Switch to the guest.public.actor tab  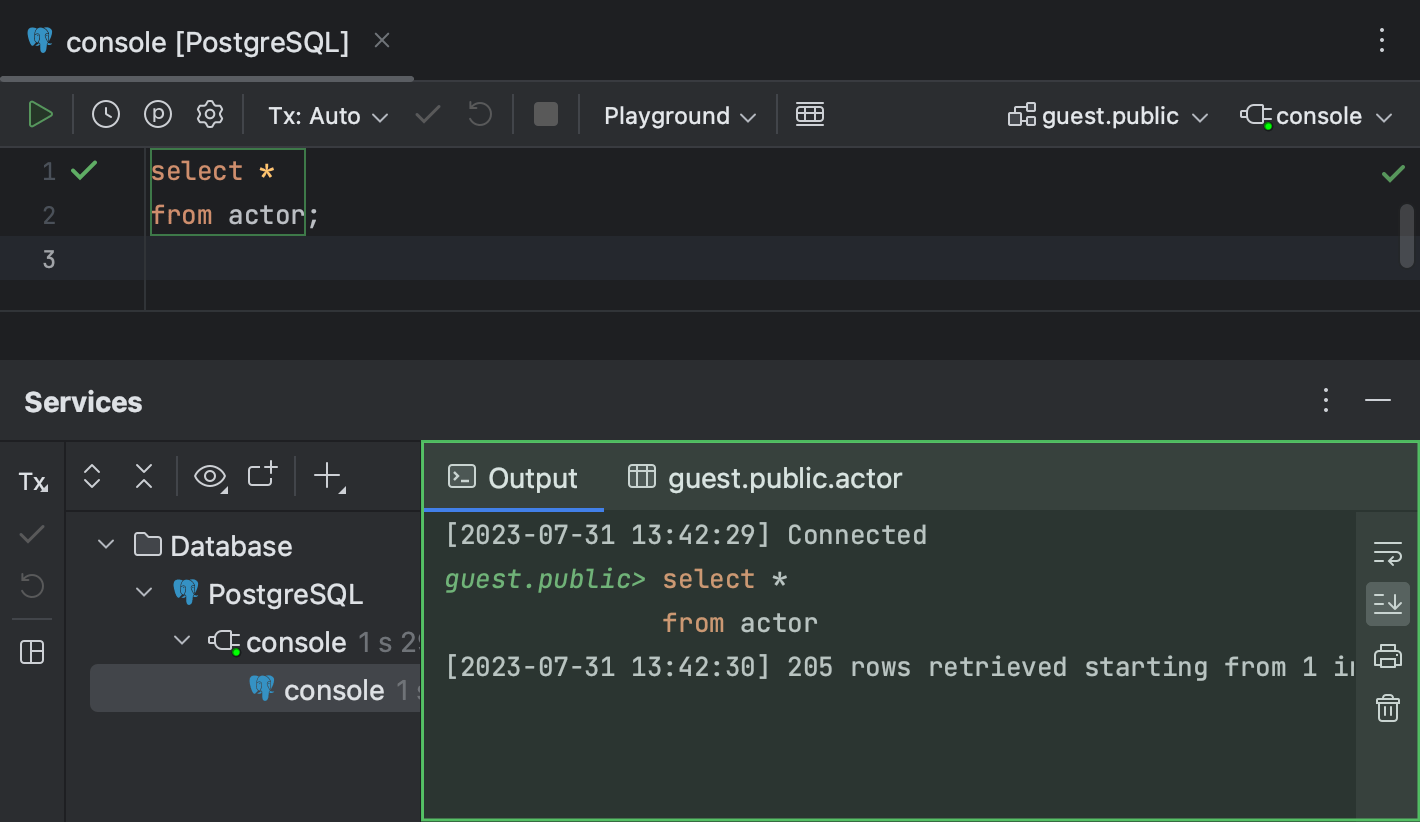coord(783,478)
